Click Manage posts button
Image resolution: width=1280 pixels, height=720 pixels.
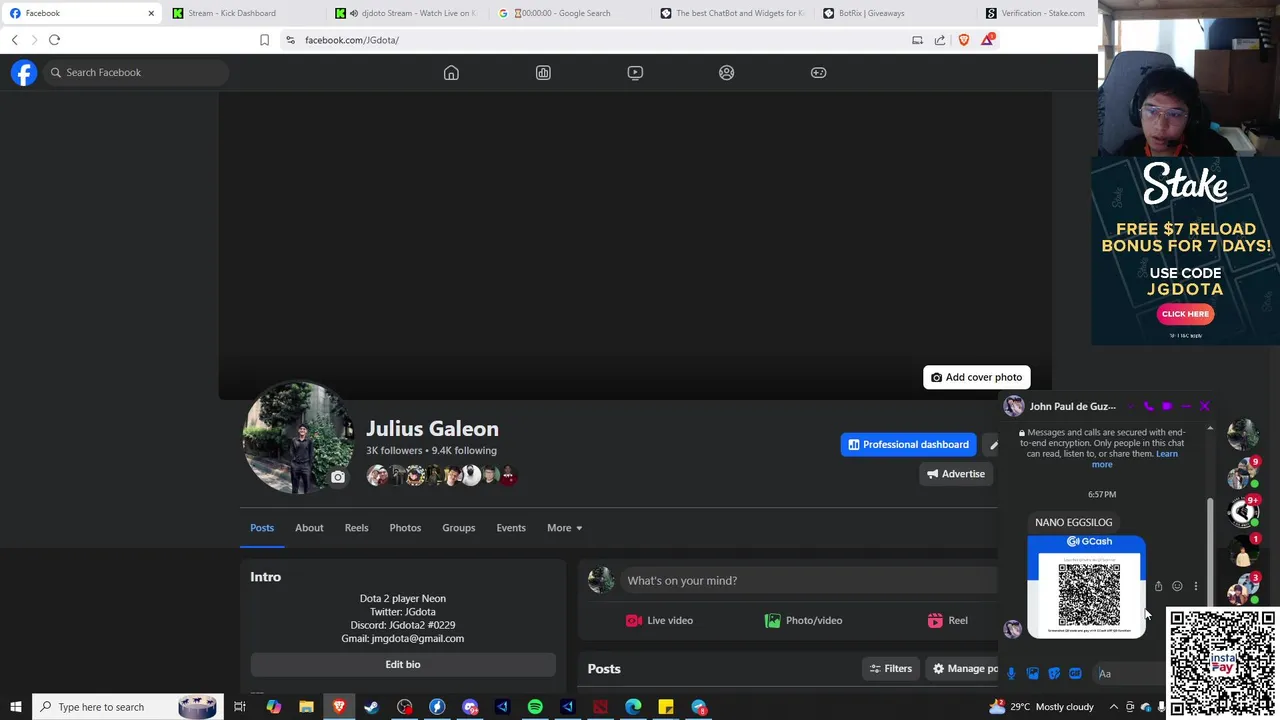point(961,669)
